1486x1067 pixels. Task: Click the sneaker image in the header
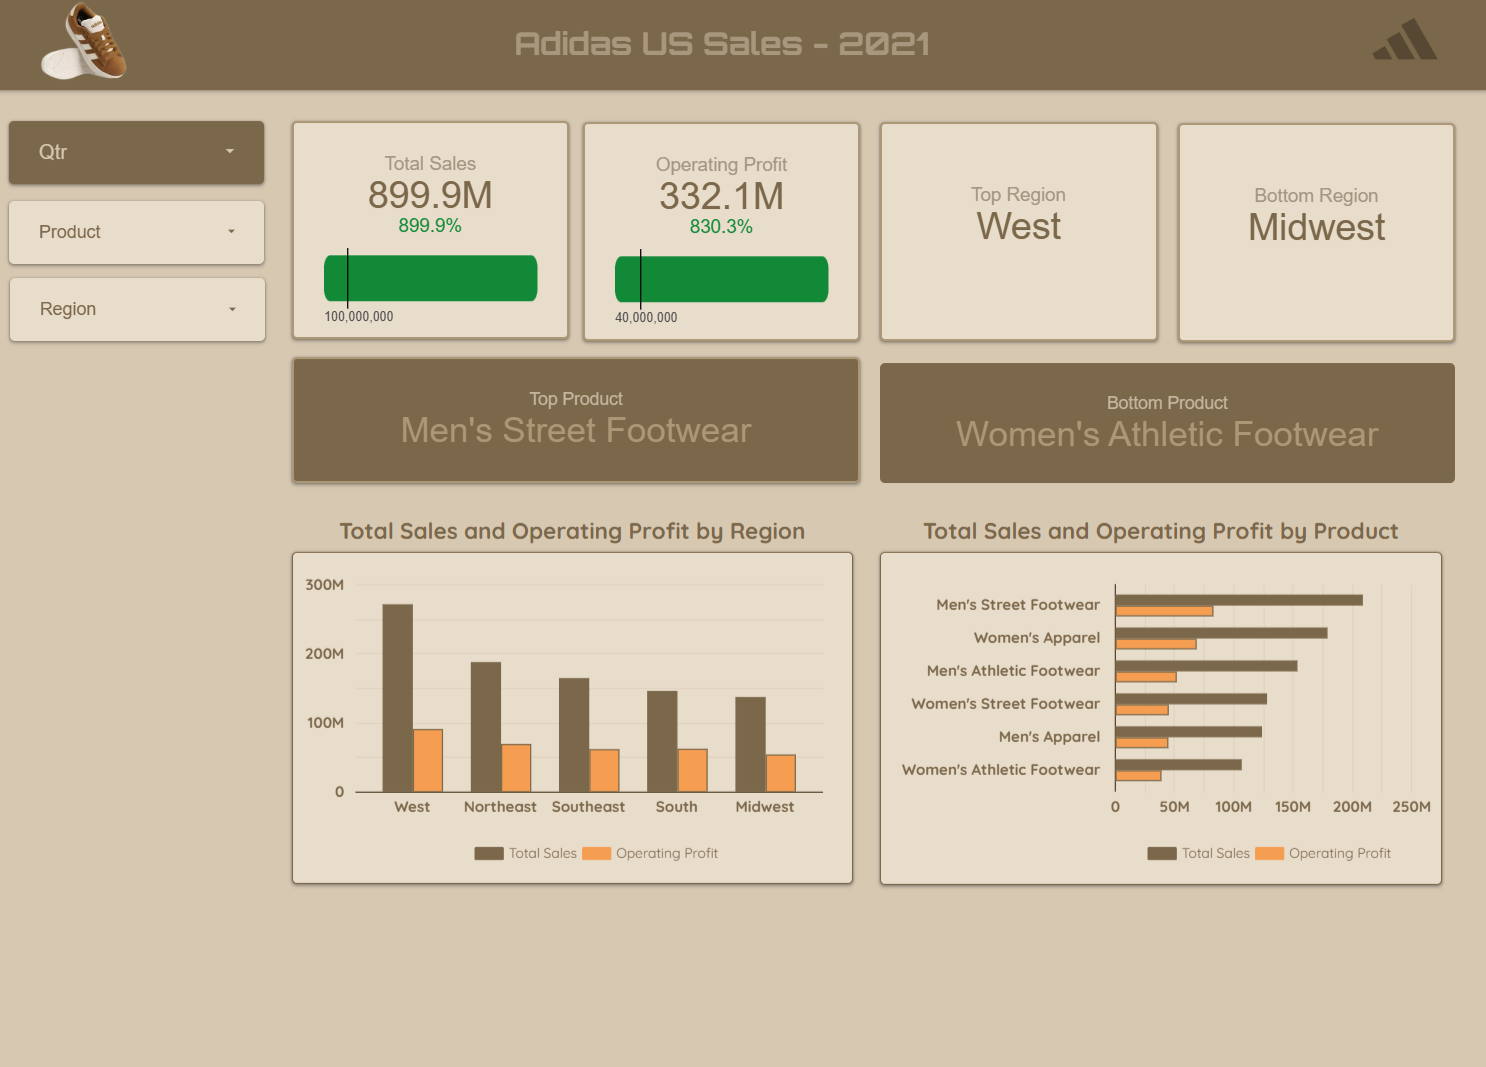point(84,41)
